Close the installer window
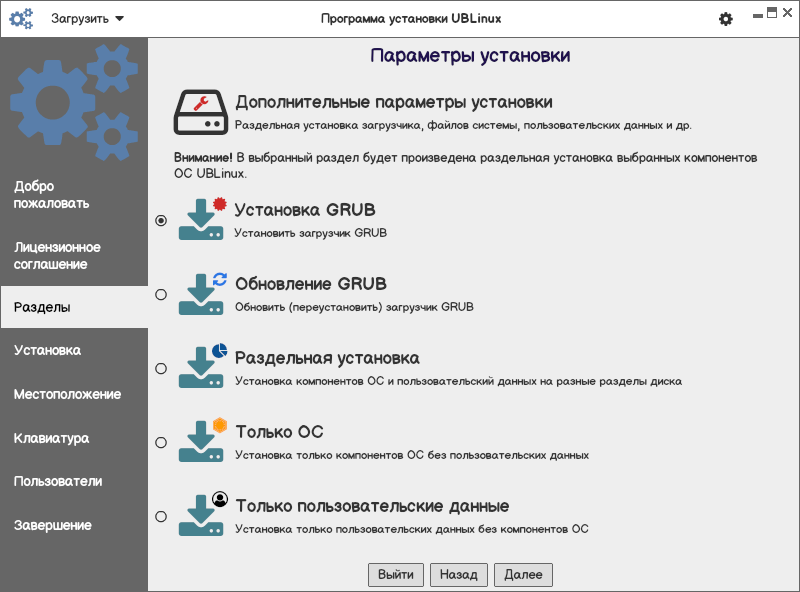The width and height of the screenshot is (800, 592). pyautogui.click(x=787, y=13)
